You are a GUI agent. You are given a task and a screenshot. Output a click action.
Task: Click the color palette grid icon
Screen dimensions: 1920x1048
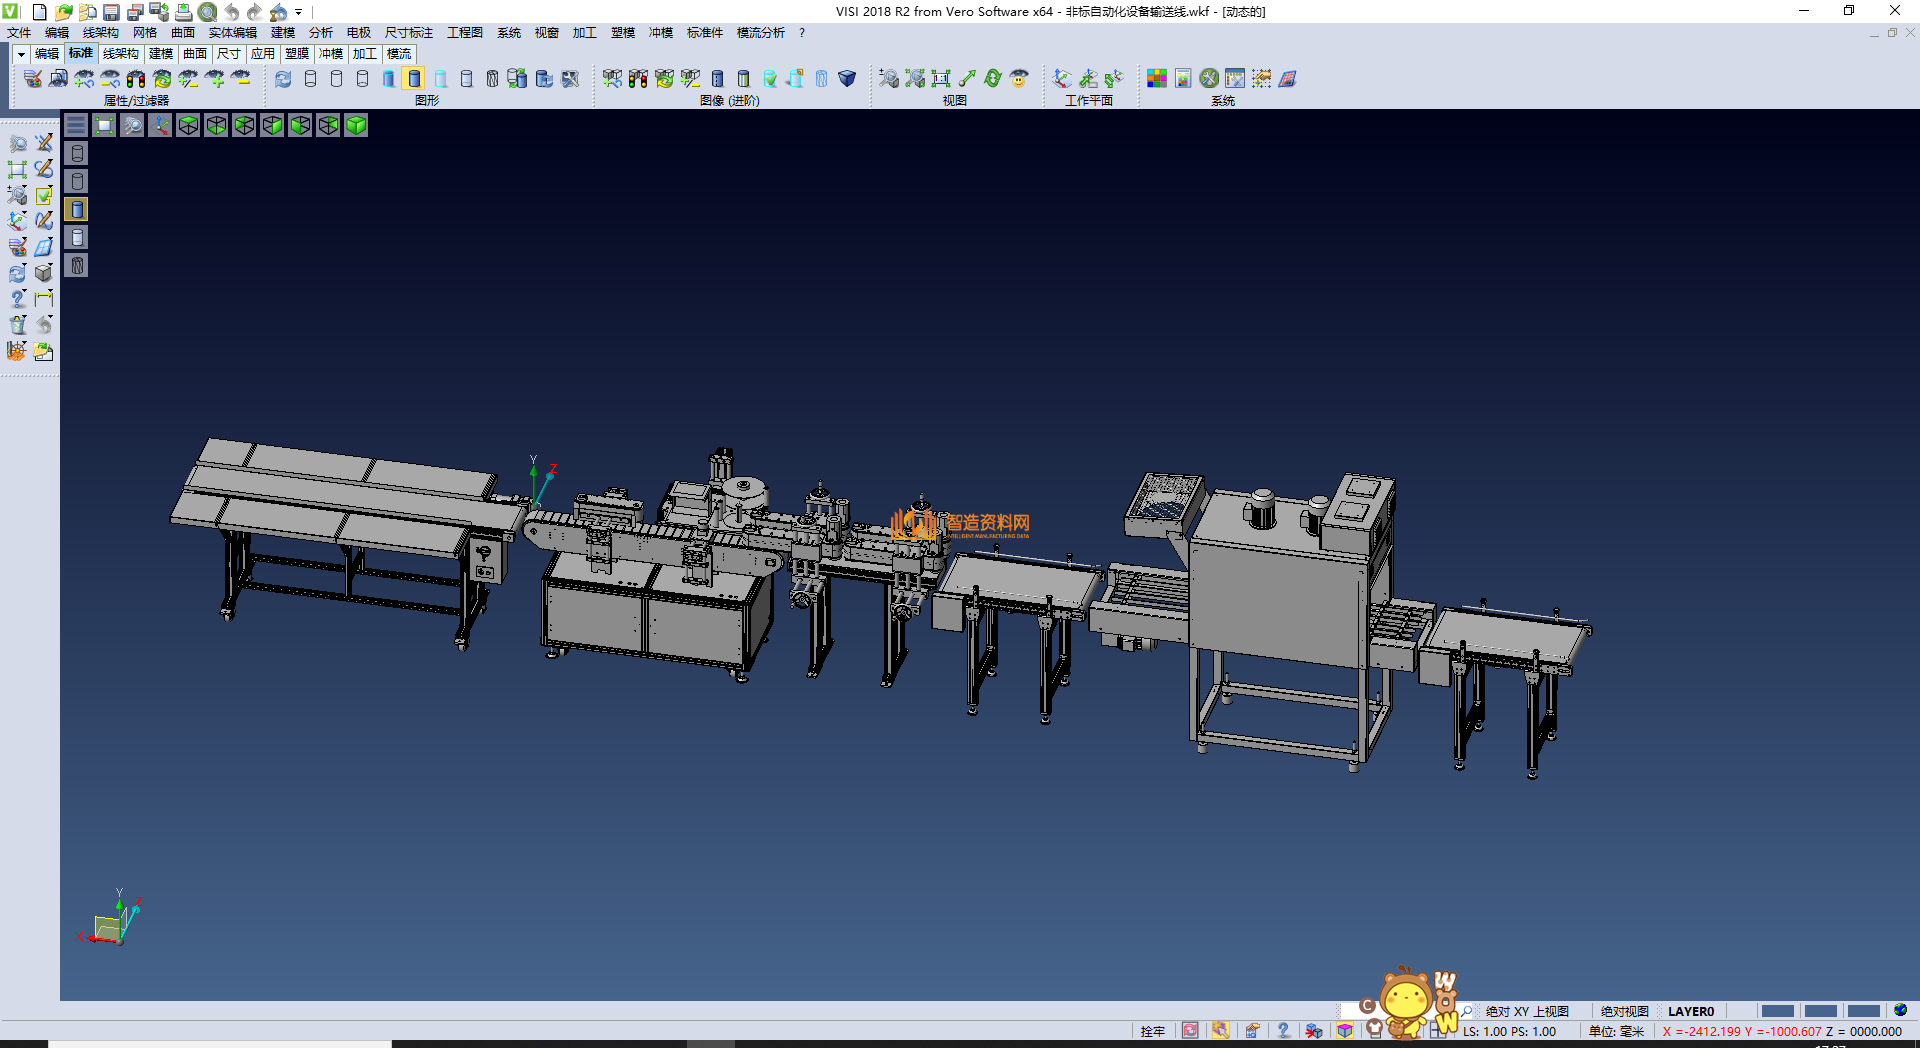point(1156,79)
